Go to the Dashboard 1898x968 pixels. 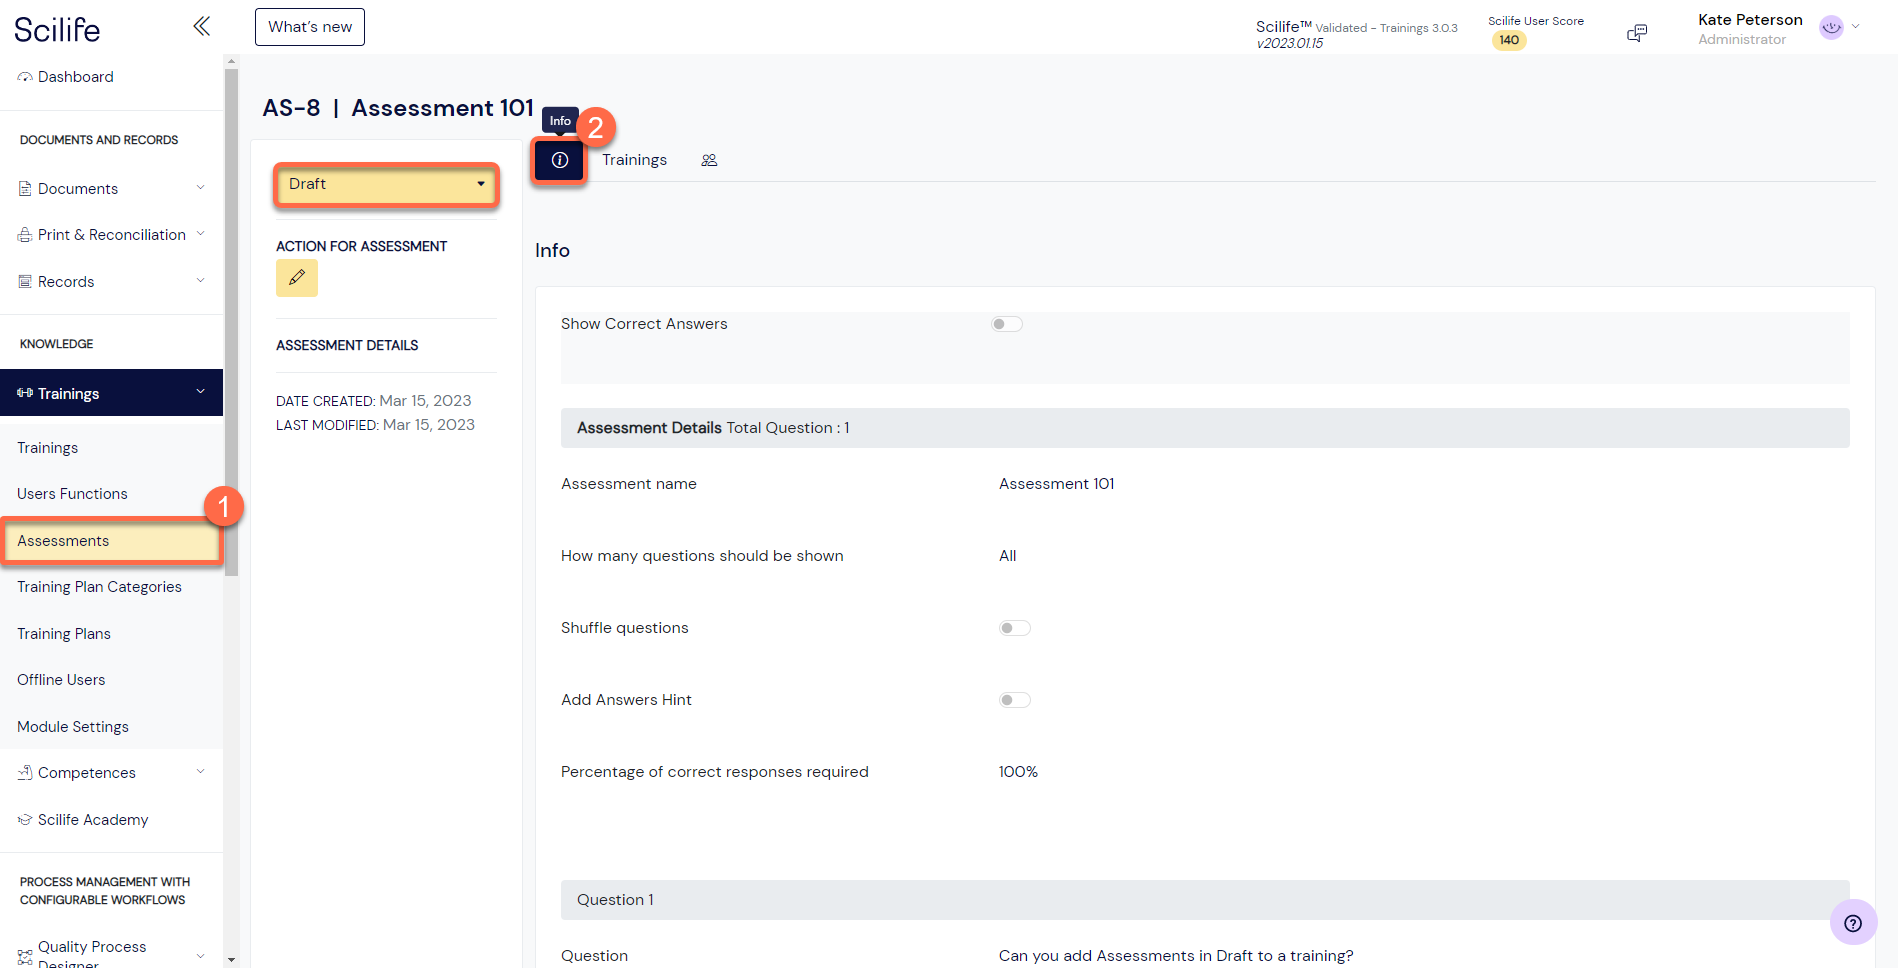coord(75,76)
